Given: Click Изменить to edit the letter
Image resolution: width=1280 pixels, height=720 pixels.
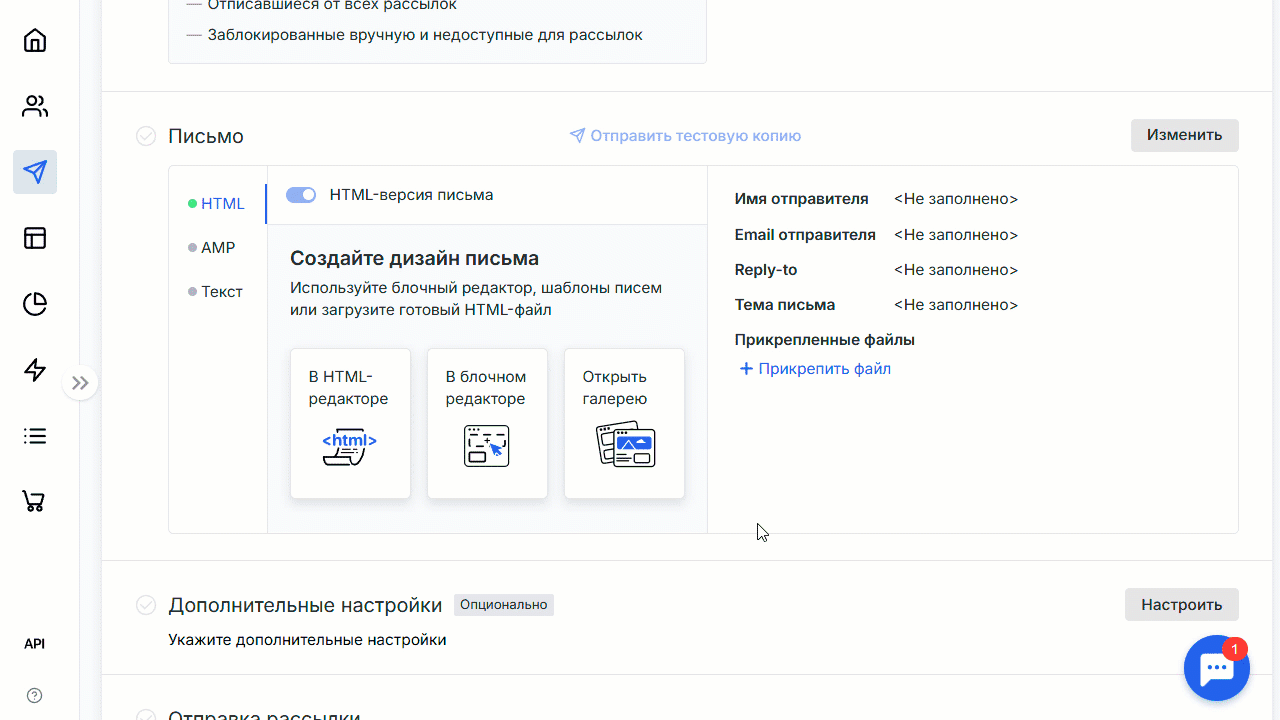Looking at the screenshot, I should [1184, 135].
